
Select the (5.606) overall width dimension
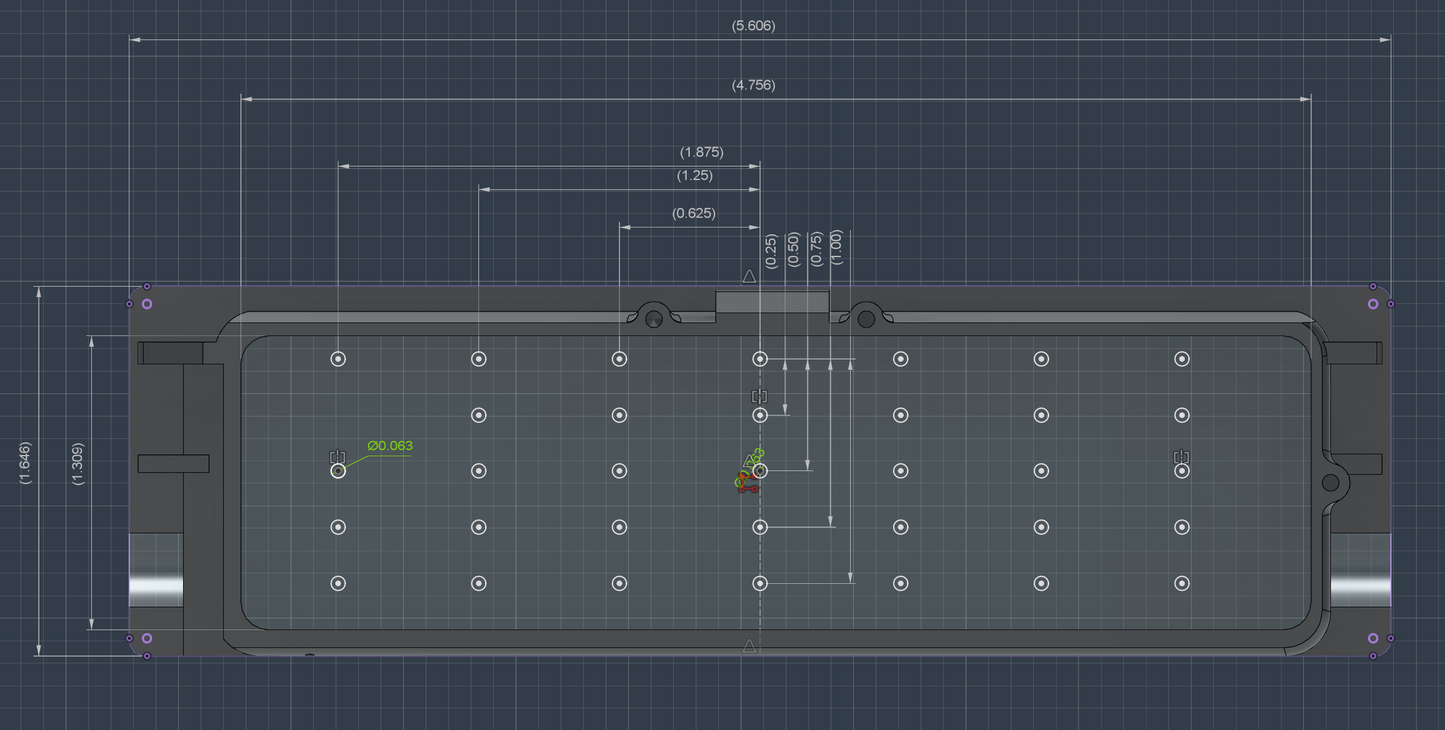click(x=753, y=26)
